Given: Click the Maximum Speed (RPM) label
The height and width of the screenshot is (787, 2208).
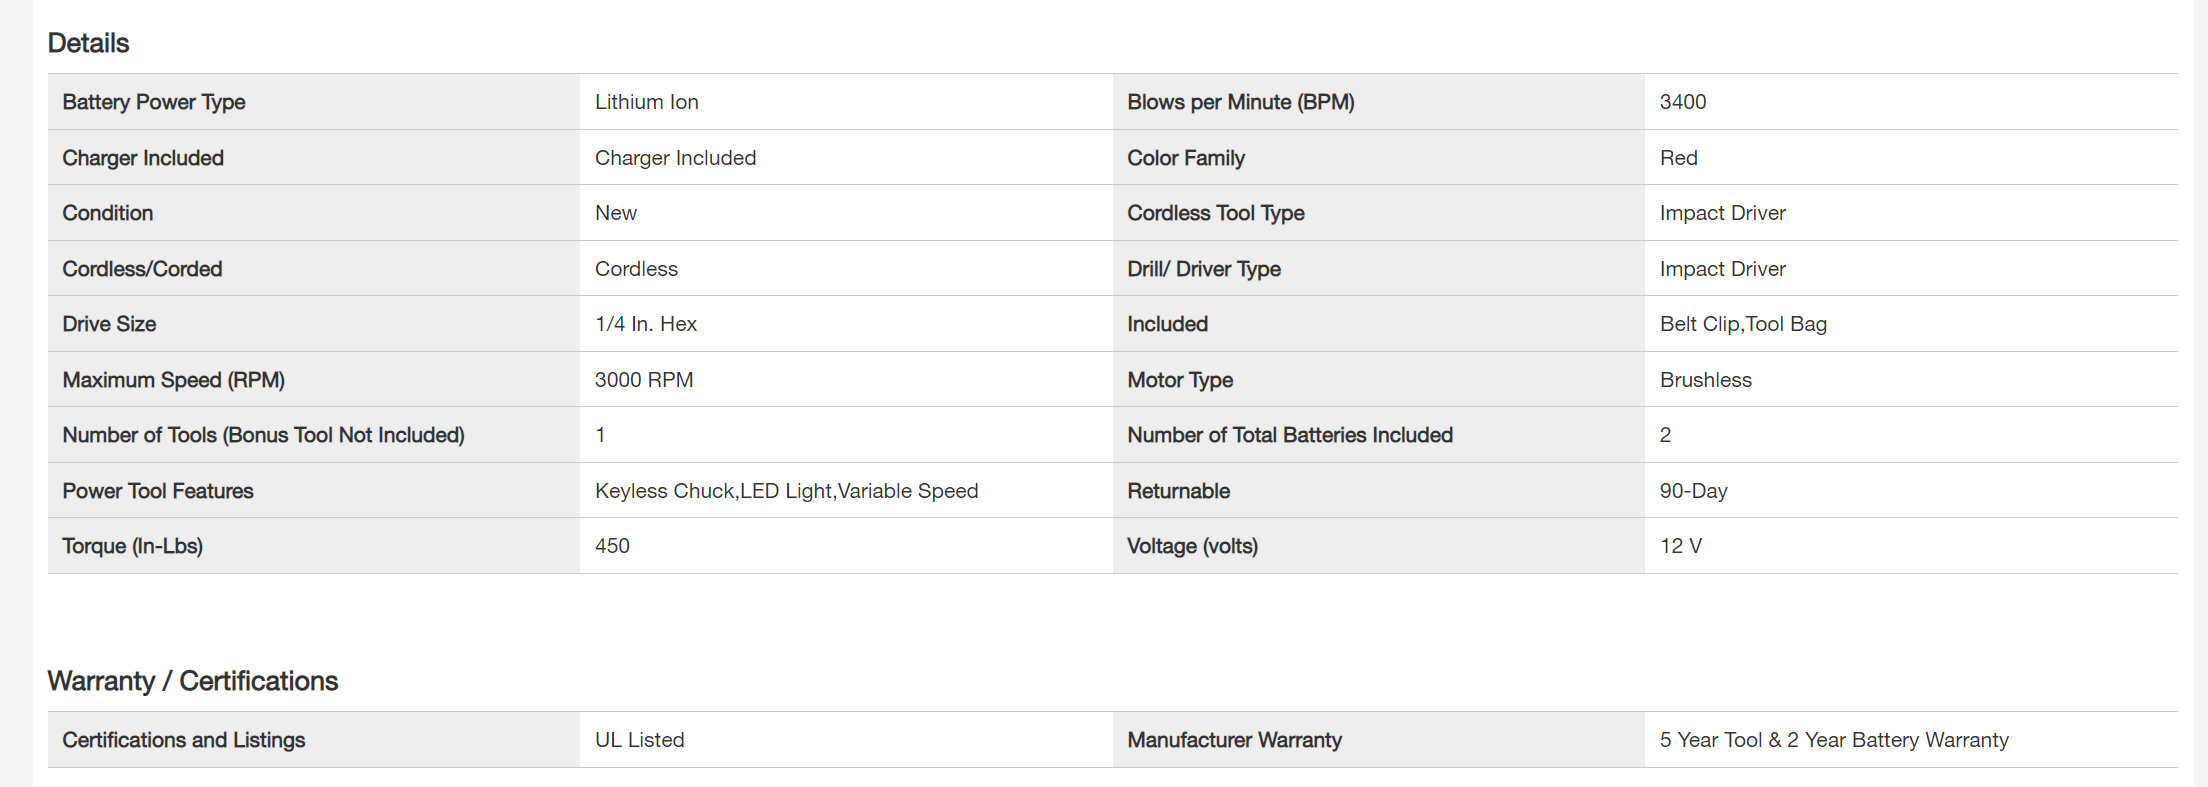Looking at the screenshot, I should [173, 380].
